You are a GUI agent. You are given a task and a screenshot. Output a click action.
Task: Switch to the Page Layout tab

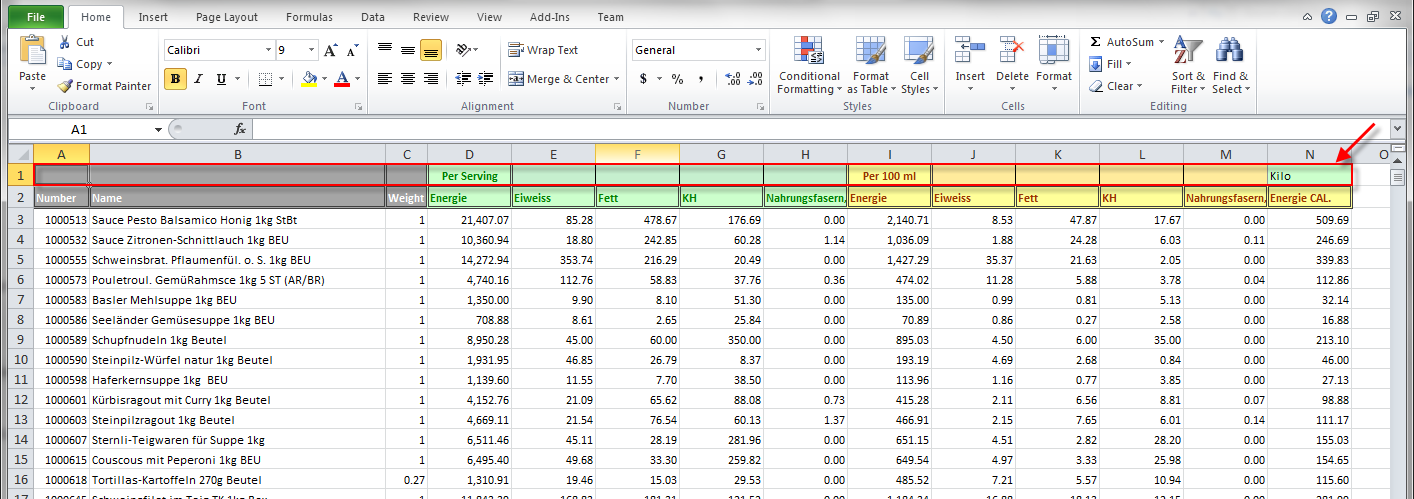tap(226, 17)
